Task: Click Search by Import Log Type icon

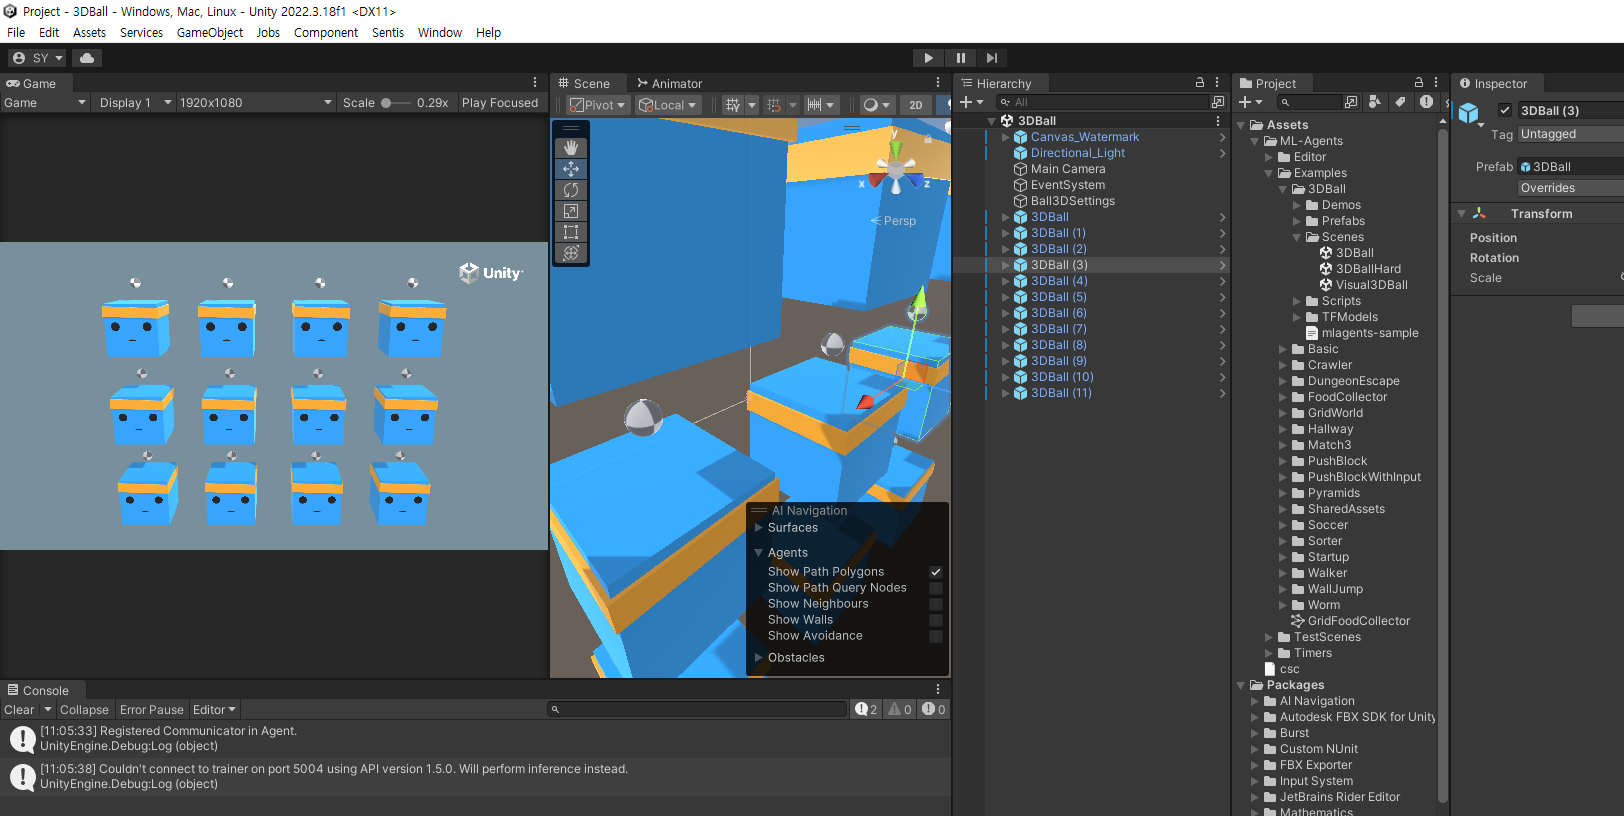Action: pyautogui.click(x=1426, y=101)
